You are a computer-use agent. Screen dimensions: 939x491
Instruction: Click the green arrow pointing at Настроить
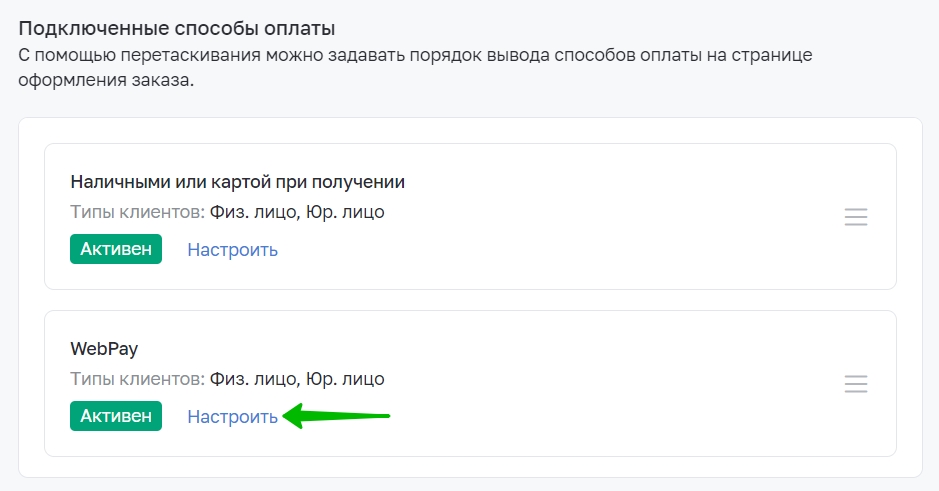(x=336, y=416)
